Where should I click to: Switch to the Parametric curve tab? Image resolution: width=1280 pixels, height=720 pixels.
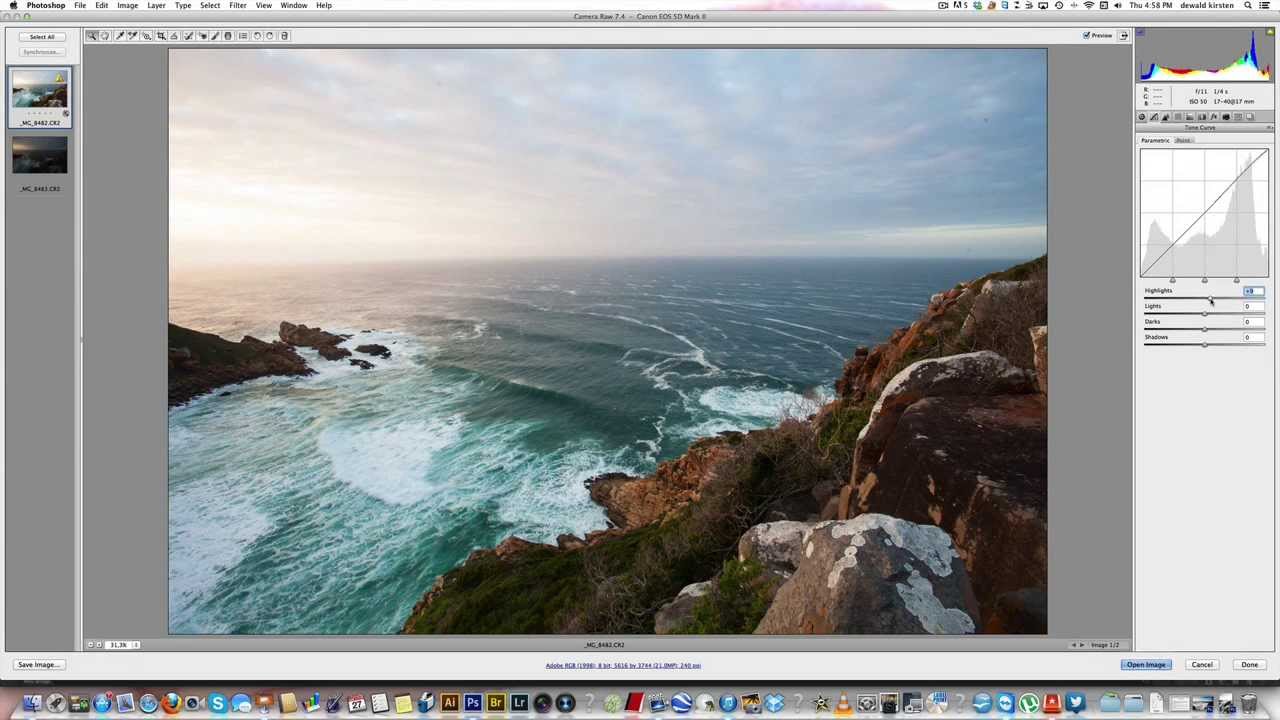coord(1155,140)
